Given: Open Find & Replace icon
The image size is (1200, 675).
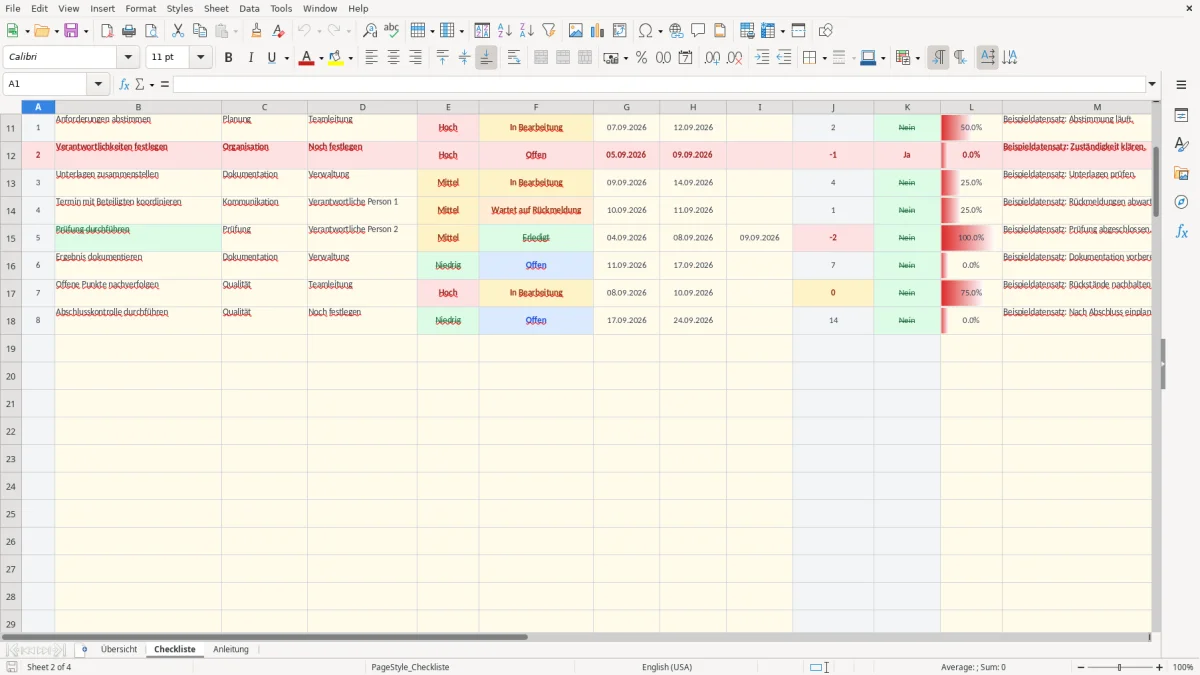Looking at the screenshot, I should pyautogui.click(x=370, y=31).
